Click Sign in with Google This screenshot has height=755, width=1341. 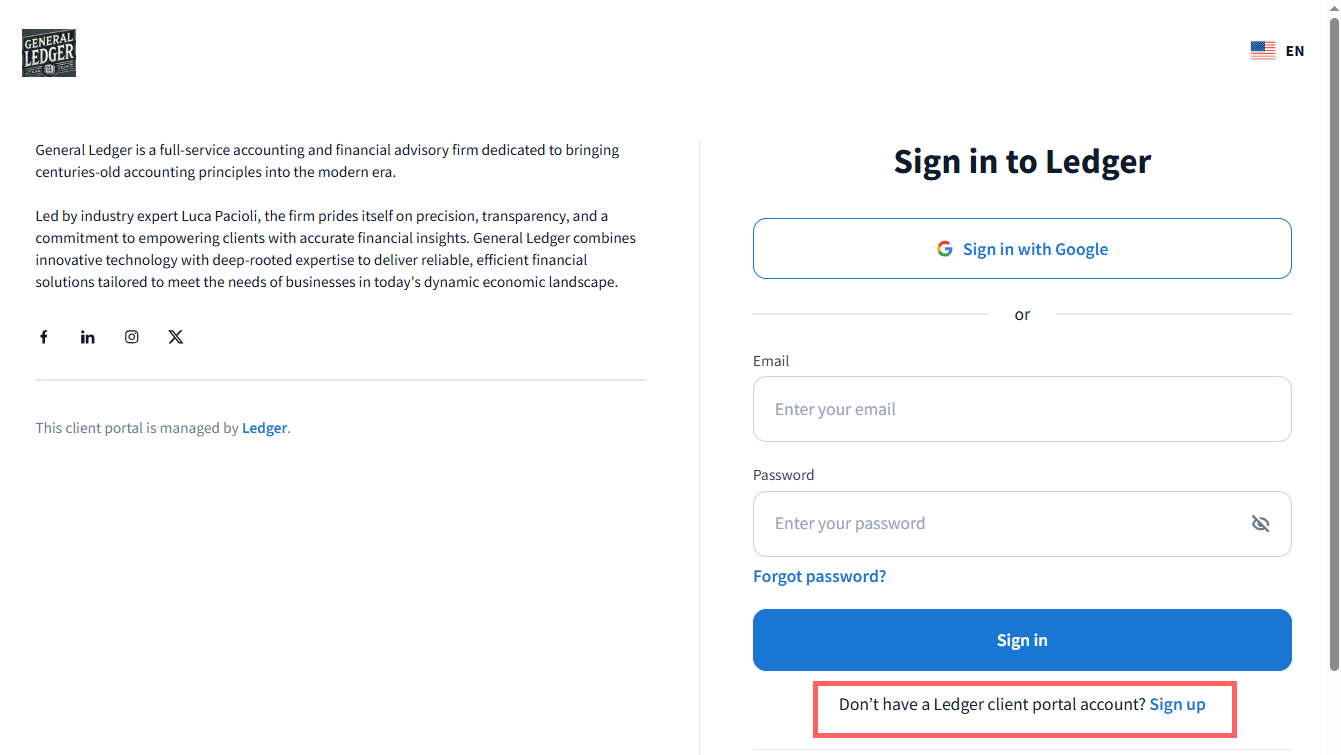point(1022,249)
